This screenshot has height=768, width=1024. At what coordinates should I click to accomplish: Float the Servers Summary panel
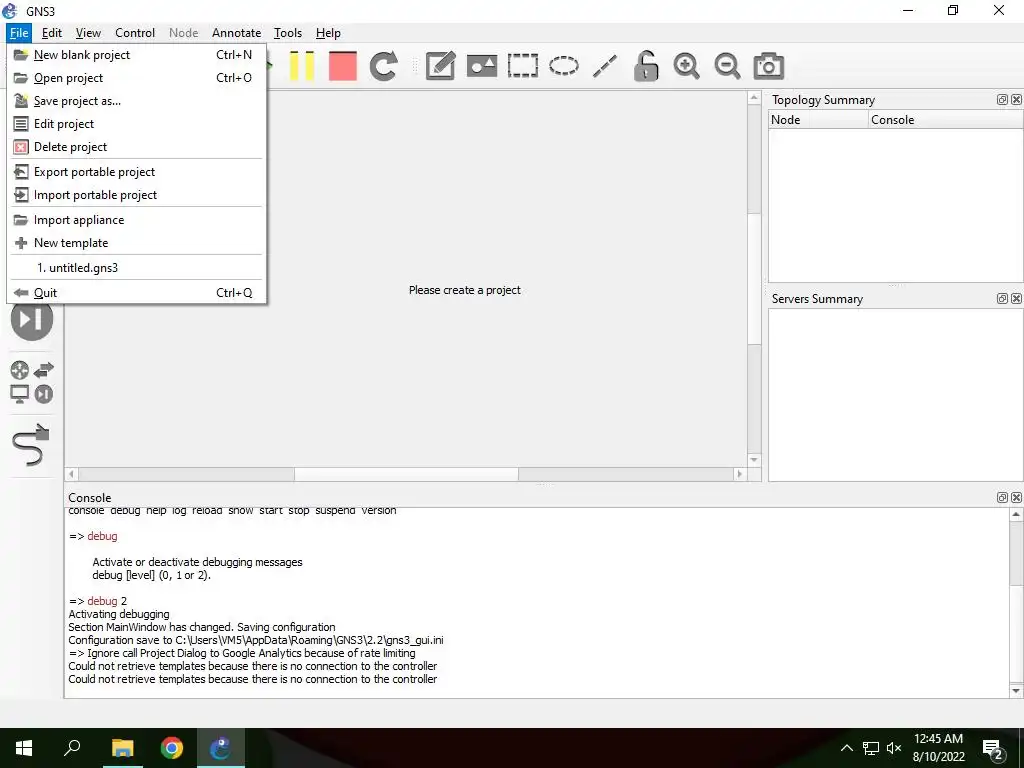point(1002,298)
